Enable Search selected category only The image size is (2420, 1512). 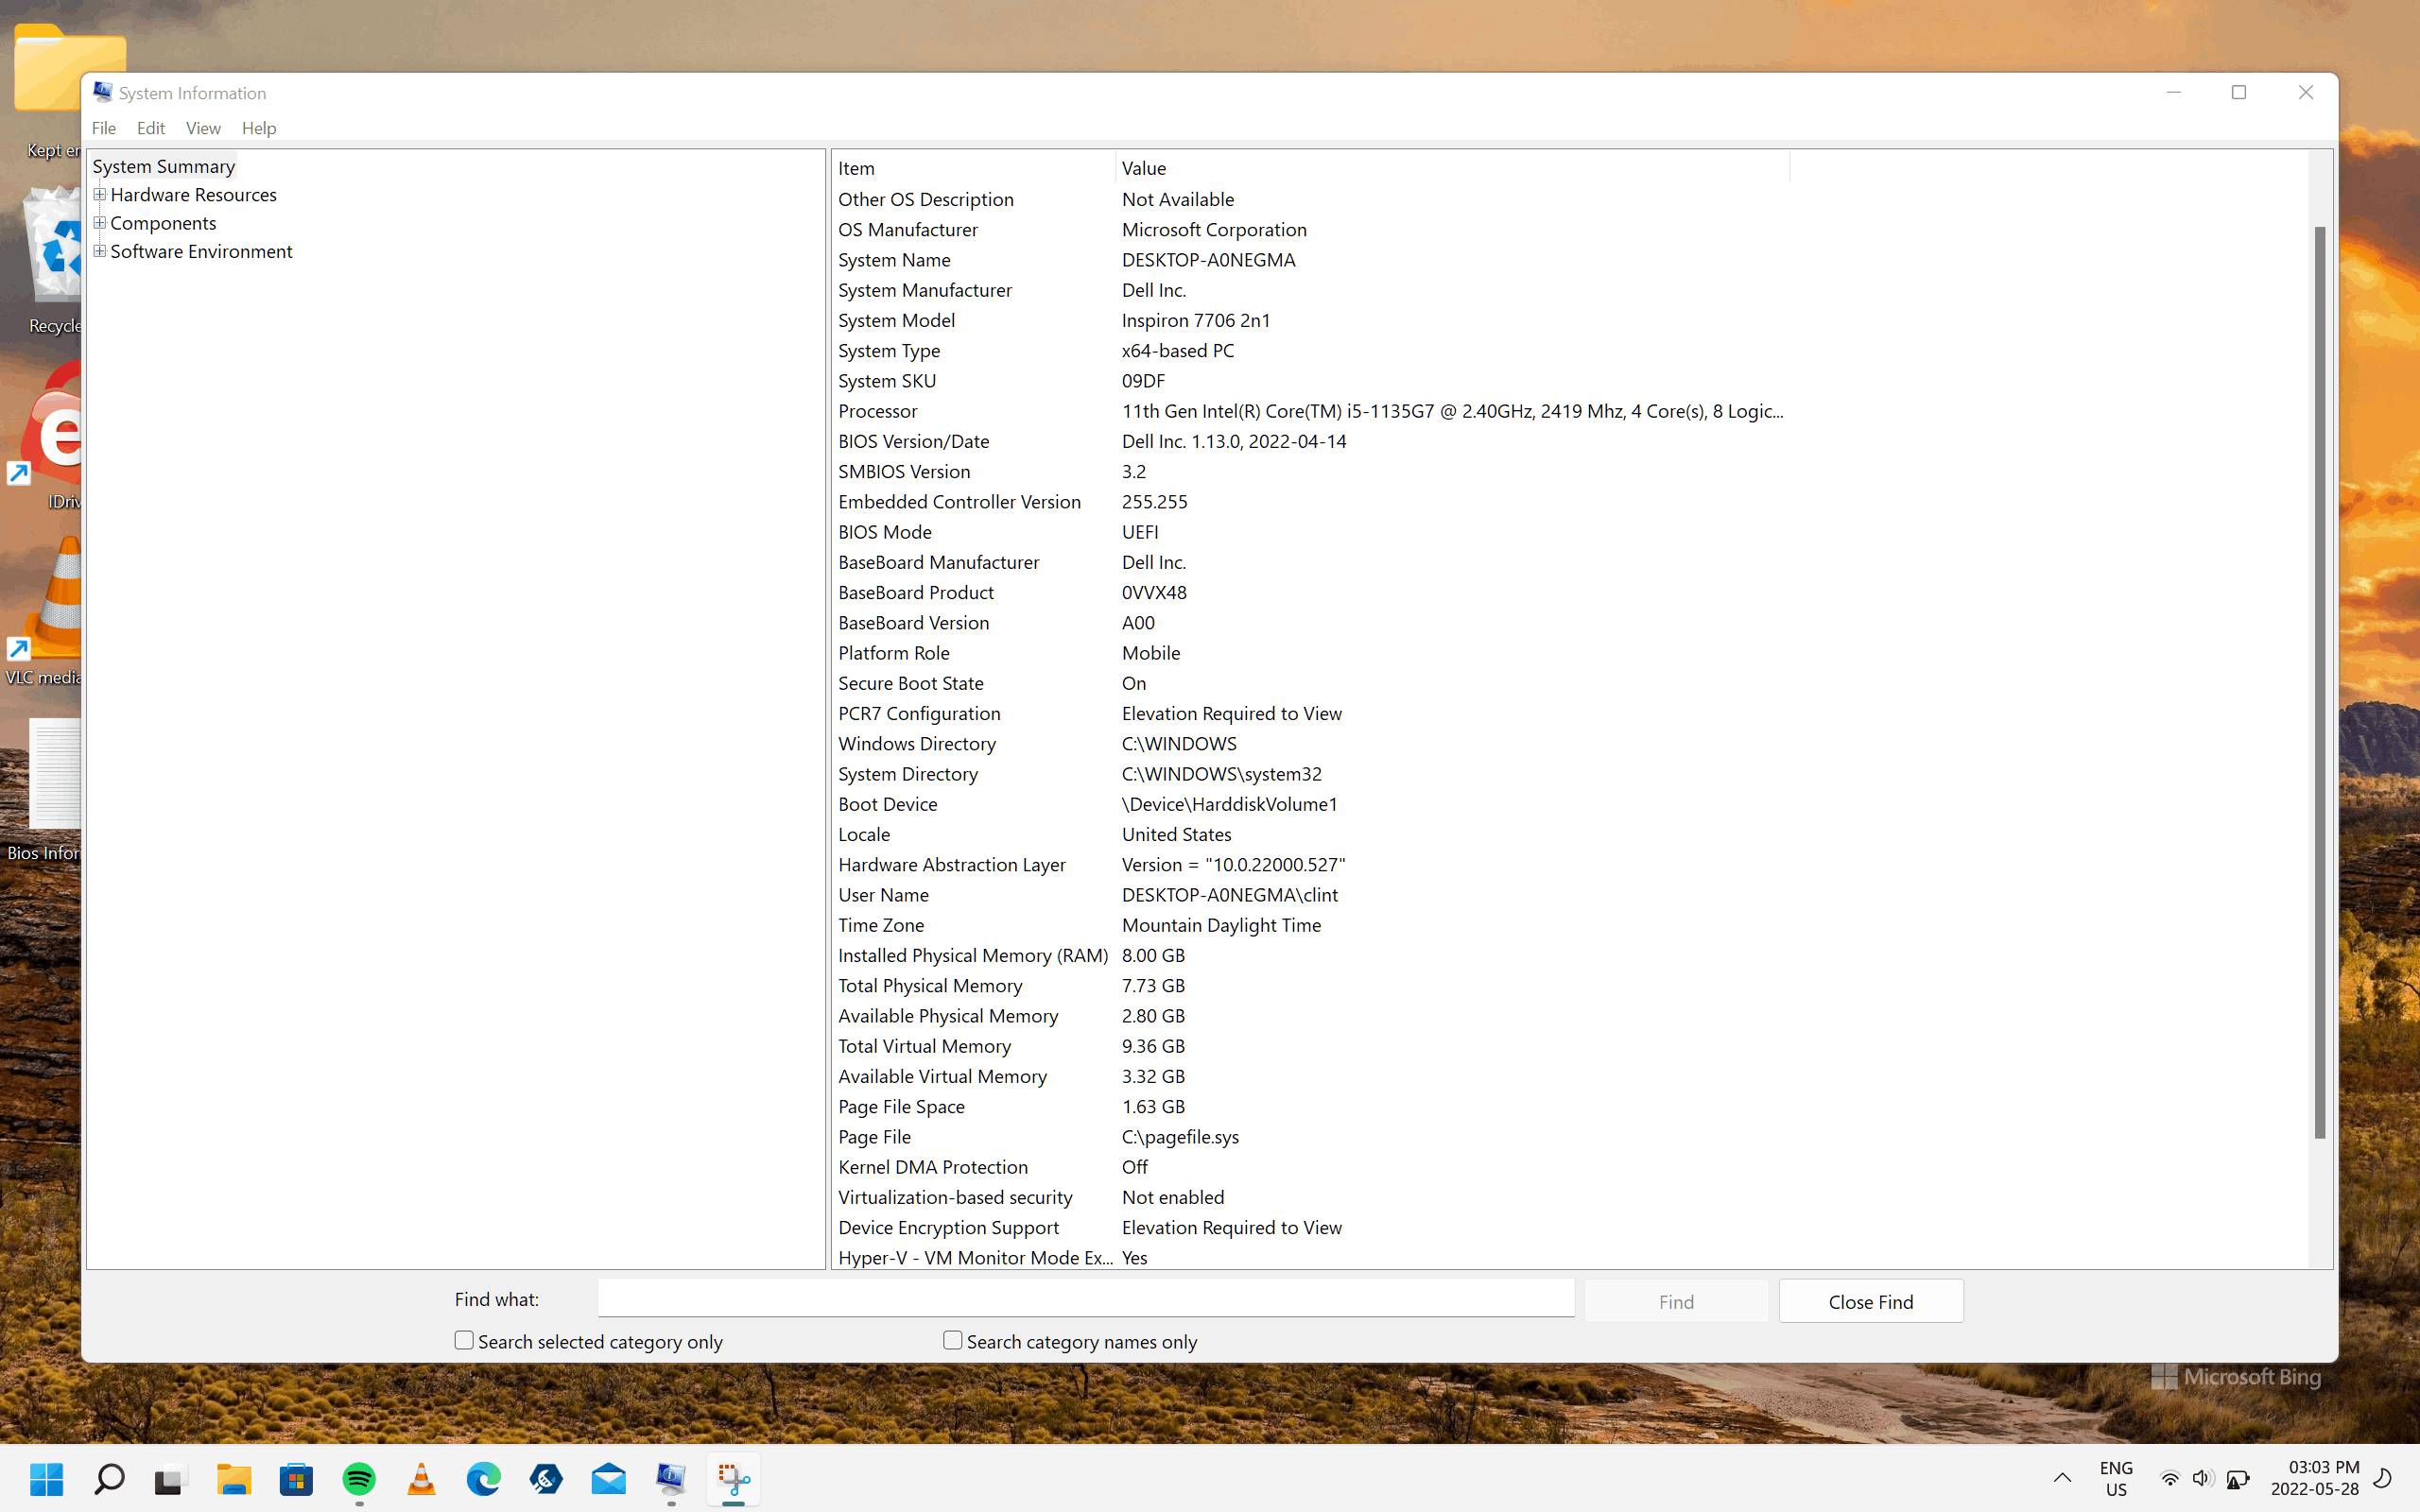coord(464,1340)
